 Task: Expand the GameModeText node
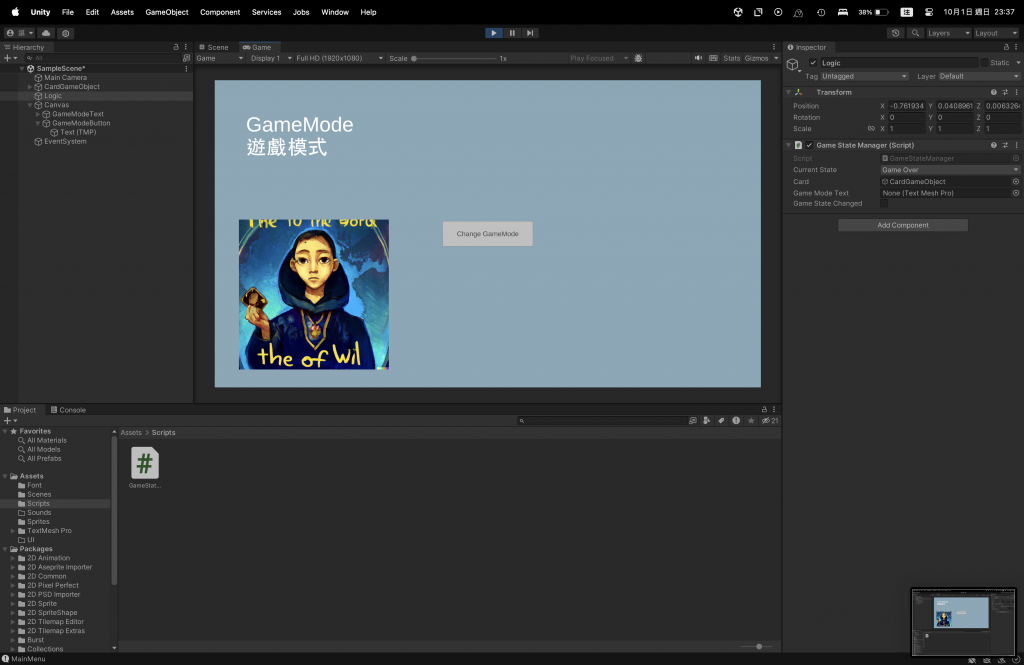click(x=37, y=114)
